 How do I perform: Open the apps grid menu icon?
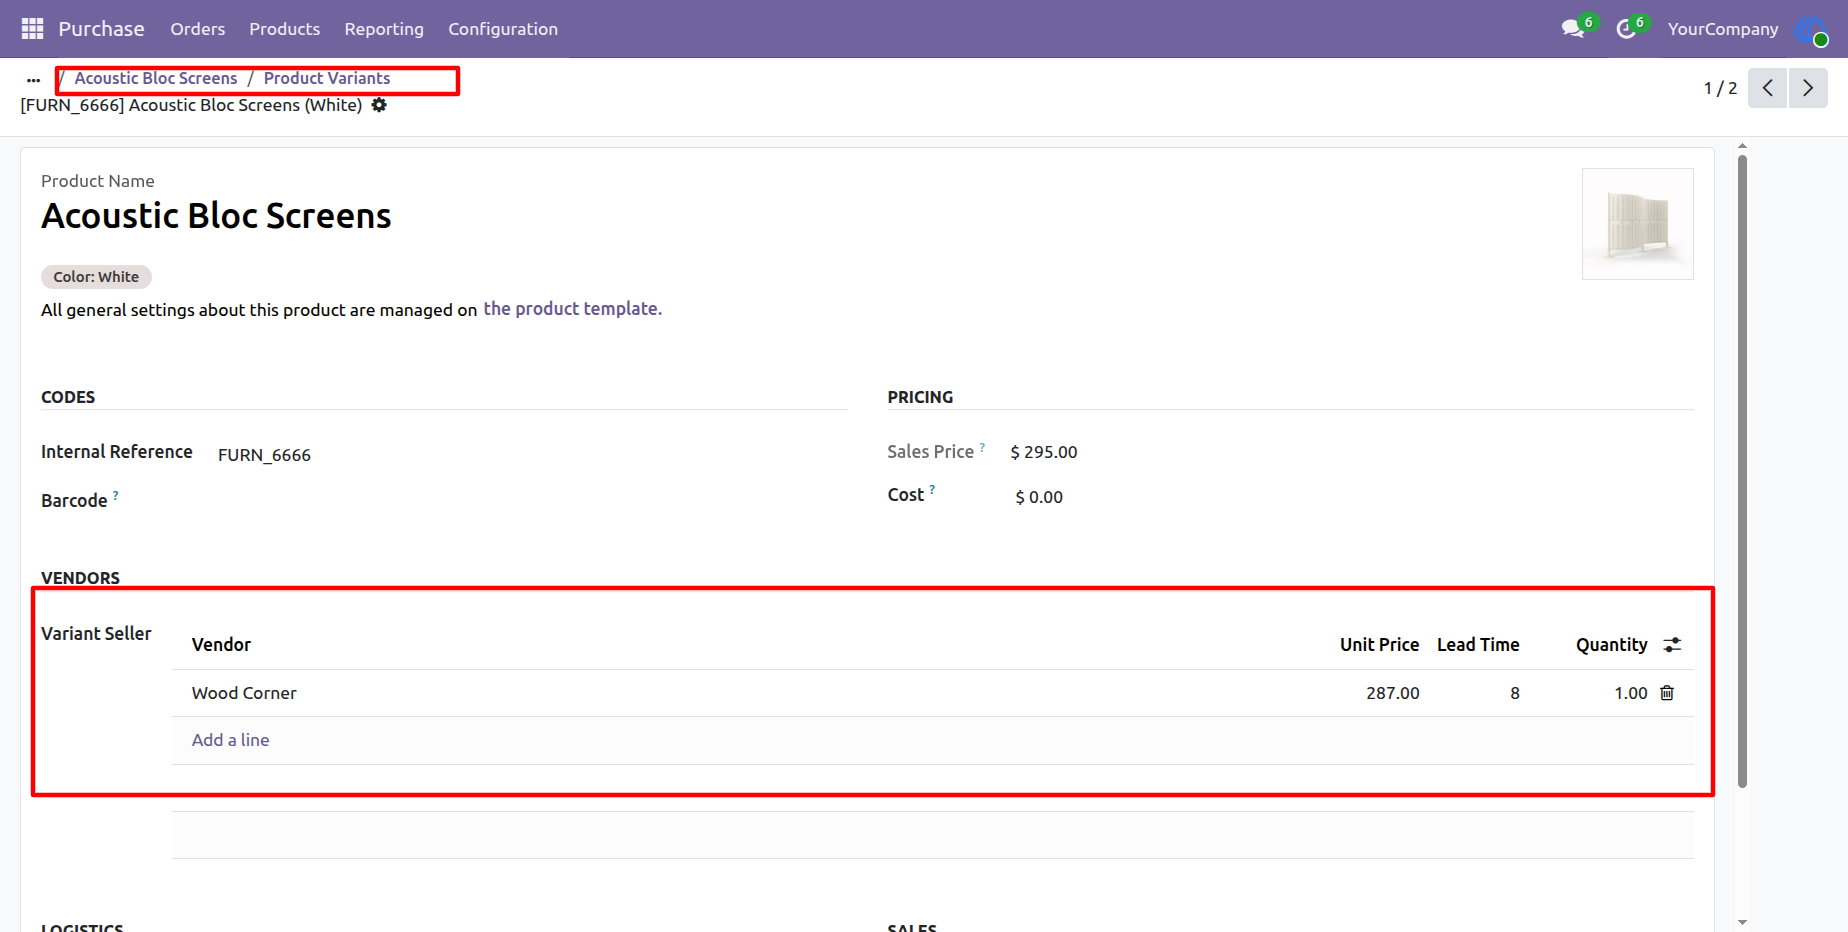pos(32,29)
